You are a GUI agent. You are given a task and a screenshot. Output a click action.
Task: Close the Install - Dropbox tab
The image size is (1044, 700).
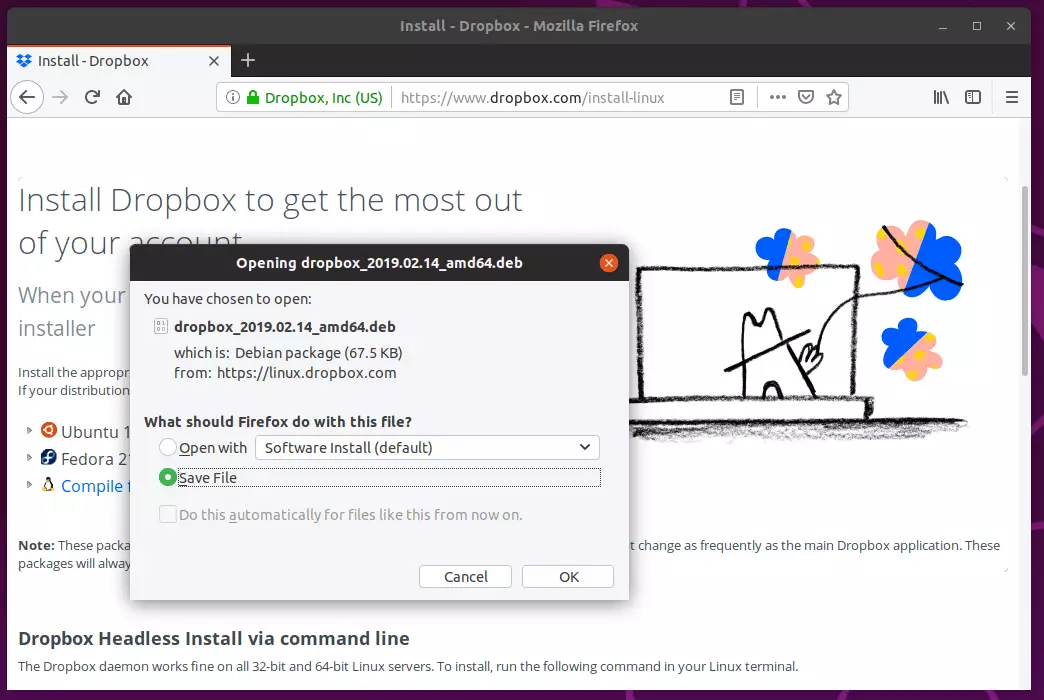click(214, 61)
